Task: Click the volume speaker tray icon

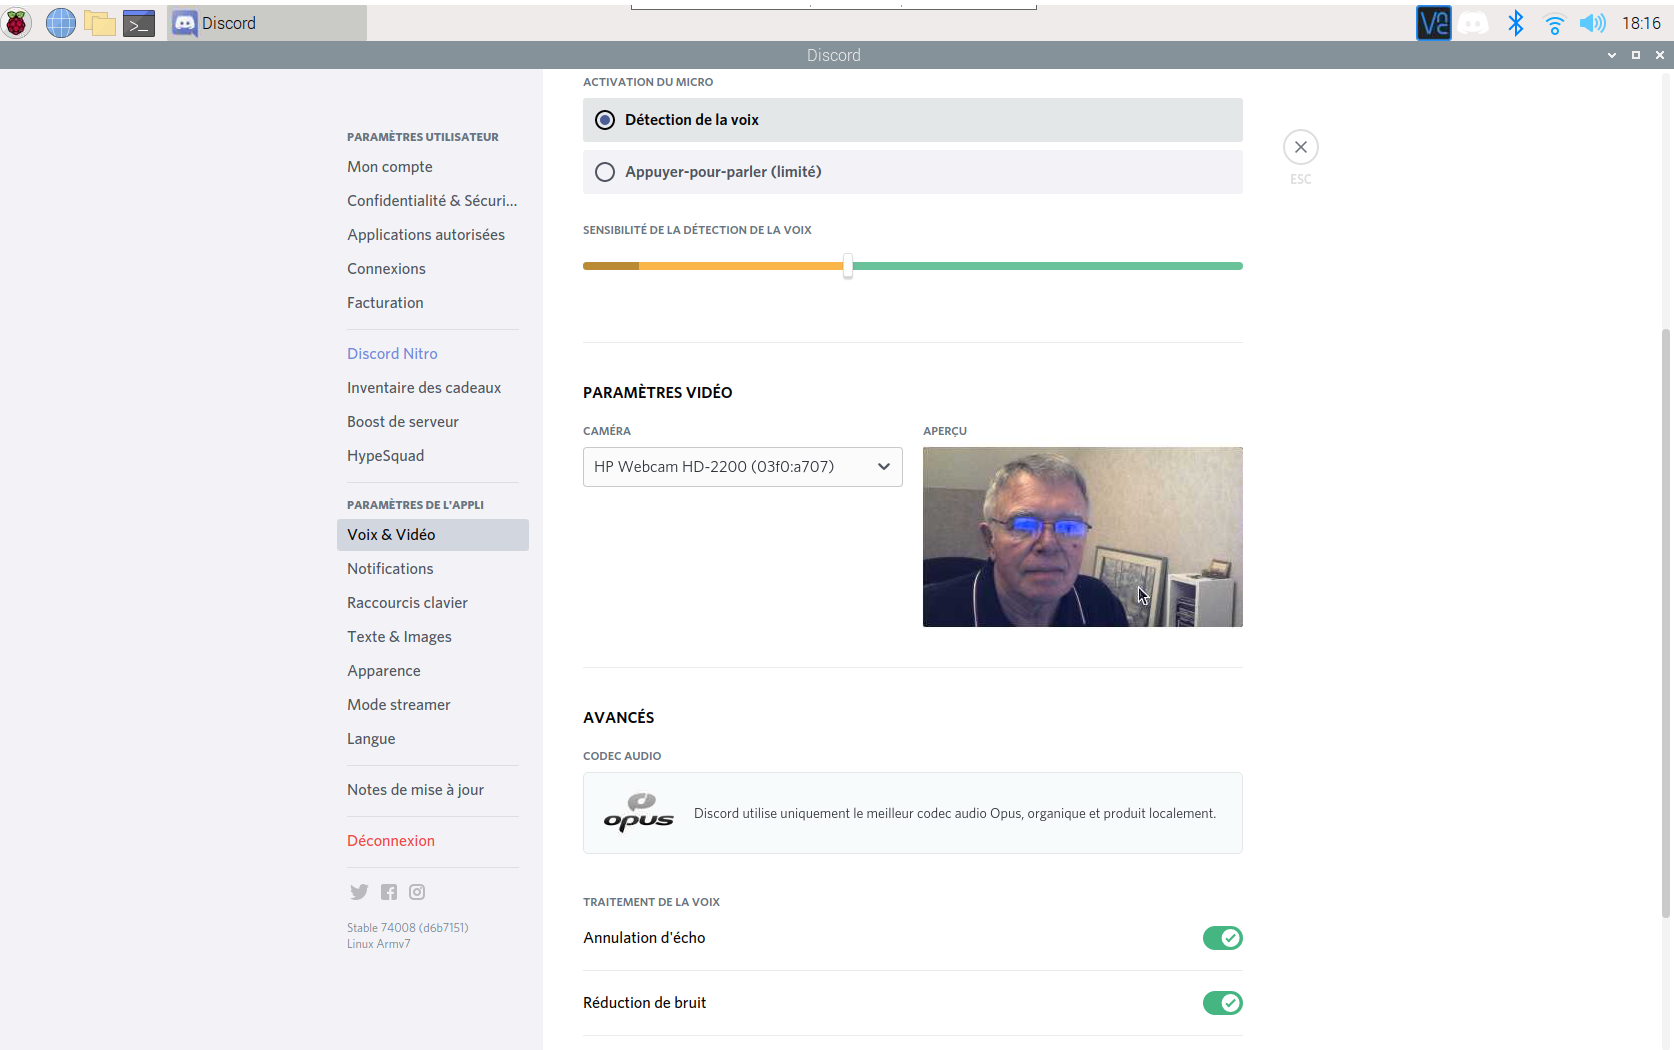Action: click(1592, 23)
